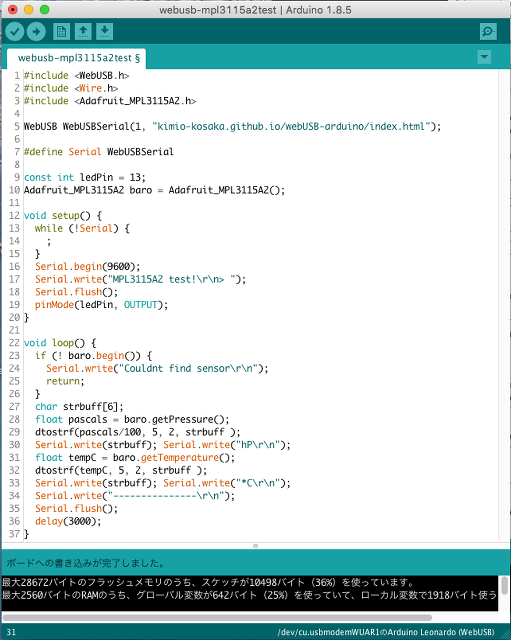Click the board and port status text

(x=386, y=632)
